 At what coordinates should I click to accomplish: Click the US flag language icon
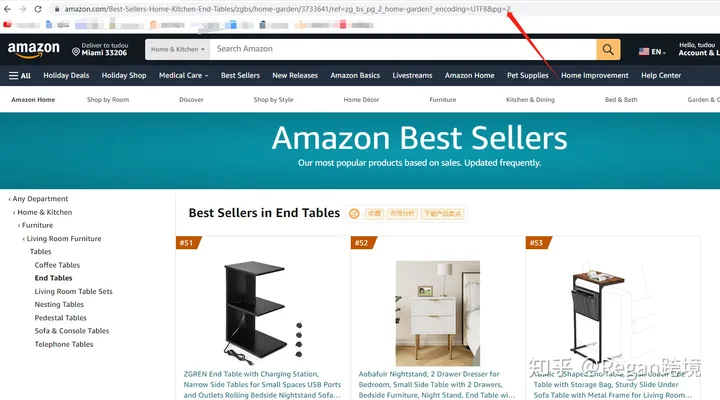[x=644, y=51]
